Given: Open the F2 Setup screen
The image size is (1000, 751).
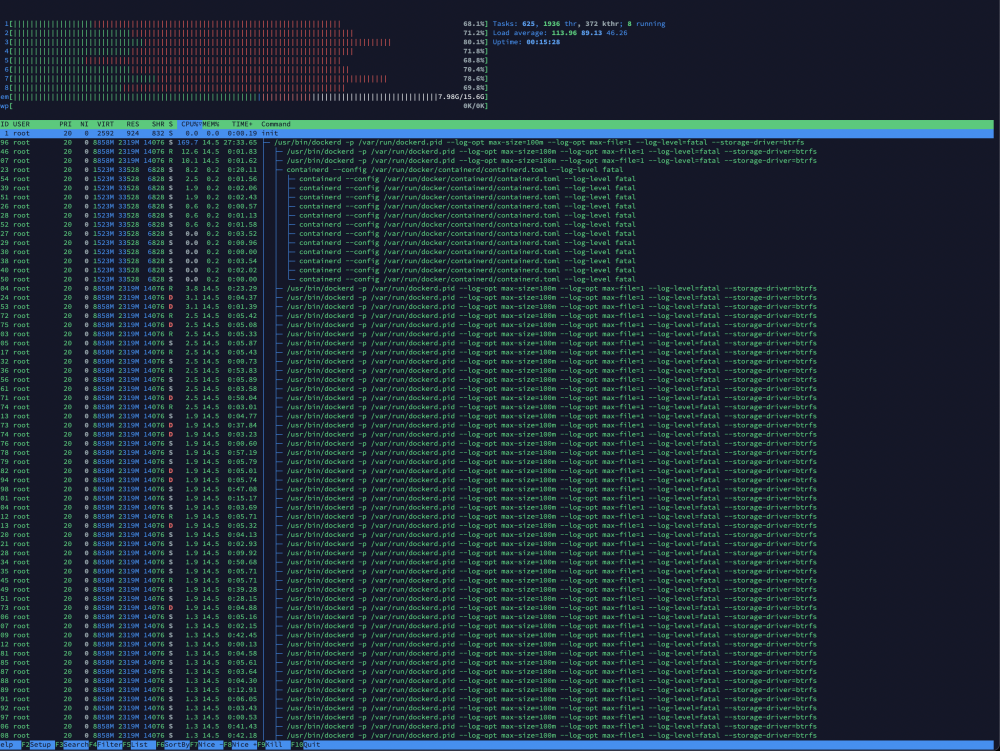Looking at the screenshot, I should tap(36, 745).
